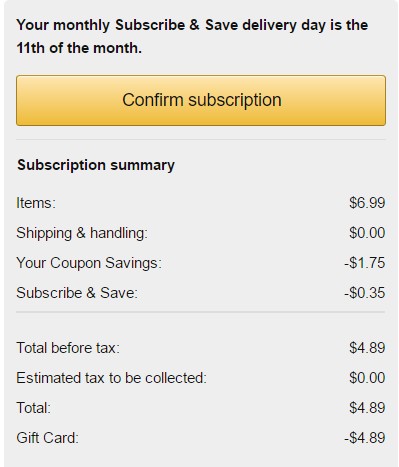Click the Total label
Image resolution: width=399 pixels, height=467 pixels.
pyautogui.click(x=34, y=408)
